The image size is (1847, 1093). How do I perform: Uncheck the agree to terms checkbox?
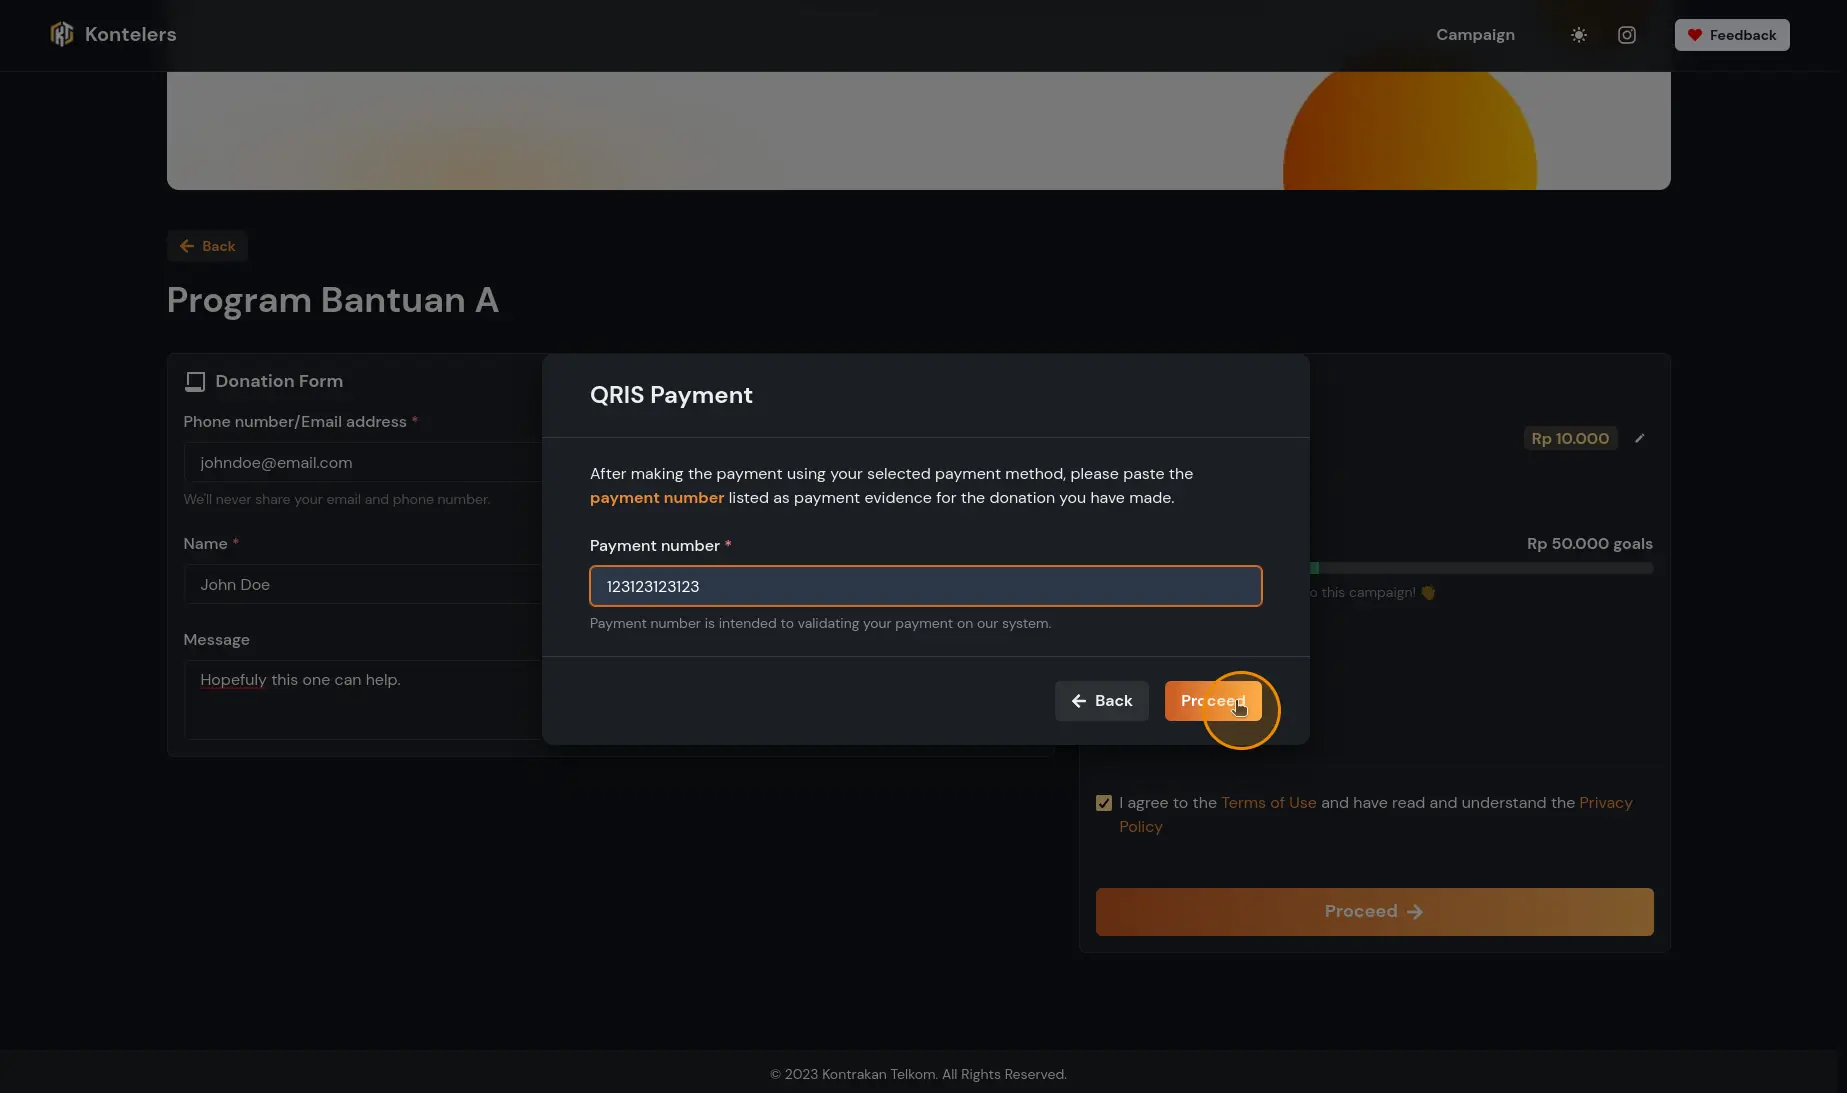[x=1104, y=803]
